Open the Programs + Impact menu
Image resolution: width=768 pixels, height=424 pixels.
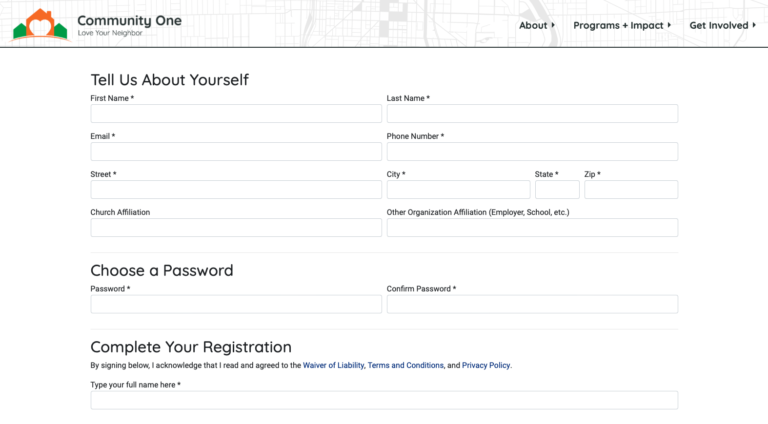point(617,25)
